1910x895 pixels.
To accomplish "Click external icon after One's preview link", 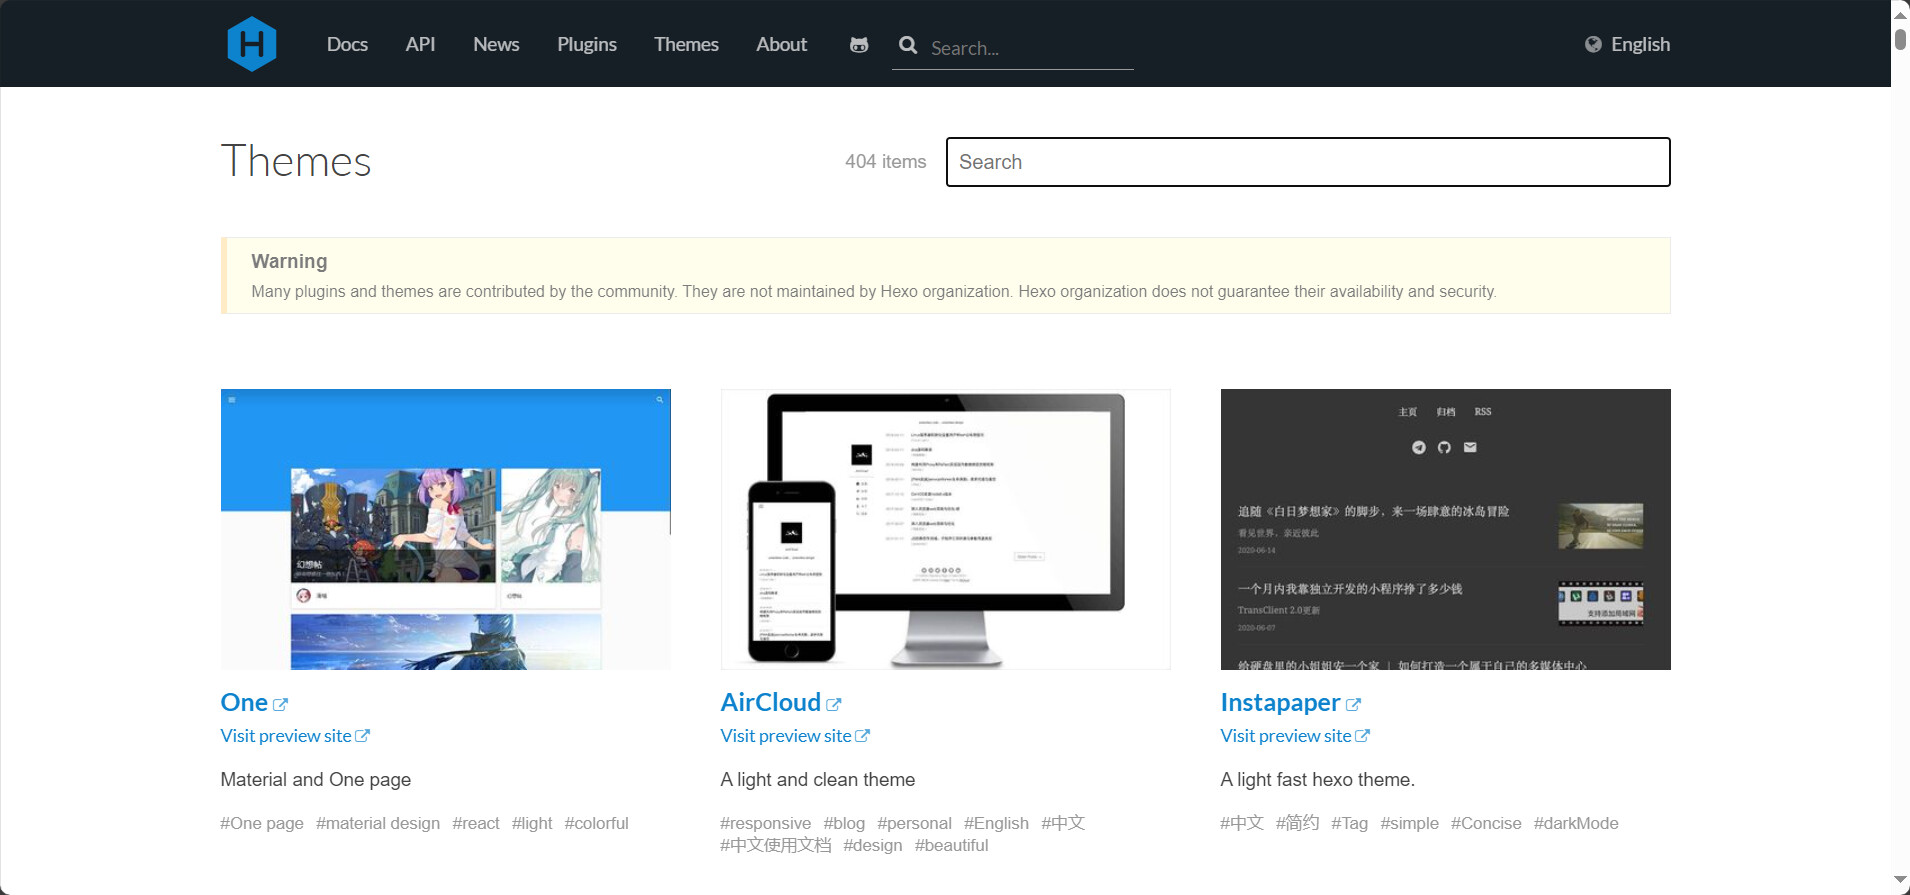I will [x=362, y=736].
